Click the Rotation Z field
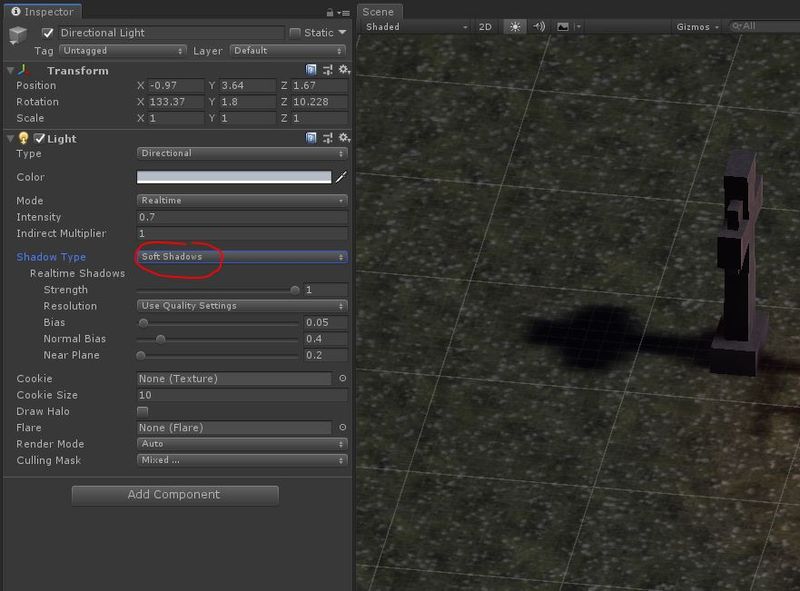 (x=319, y=102)
